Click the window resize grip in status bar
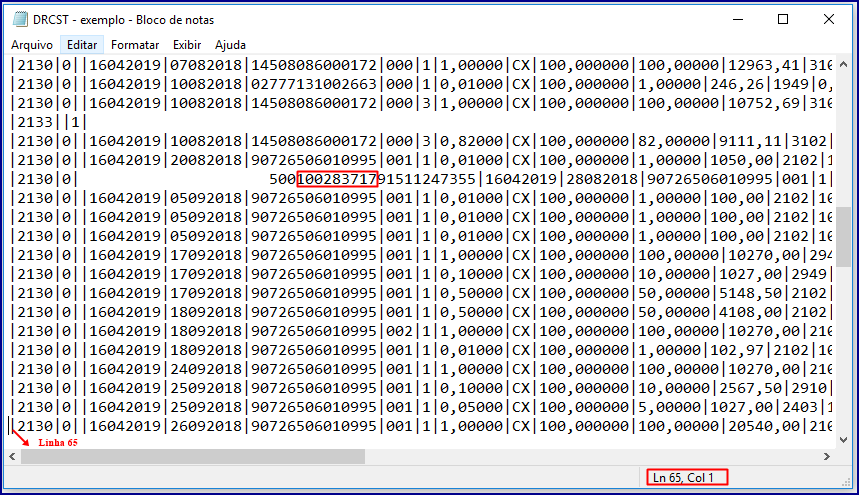 (846, 482)
